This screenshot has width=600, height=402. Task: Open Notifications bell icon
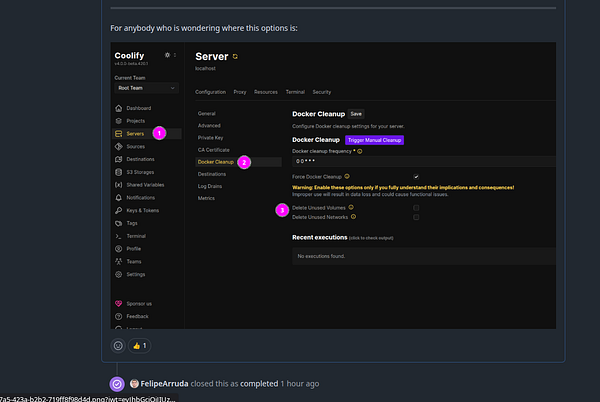tap(119, 198)
